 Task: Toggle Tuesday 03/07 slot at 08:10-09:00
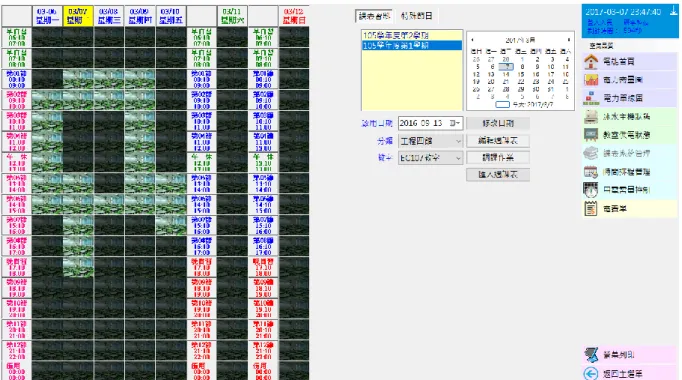pos(78,80)
